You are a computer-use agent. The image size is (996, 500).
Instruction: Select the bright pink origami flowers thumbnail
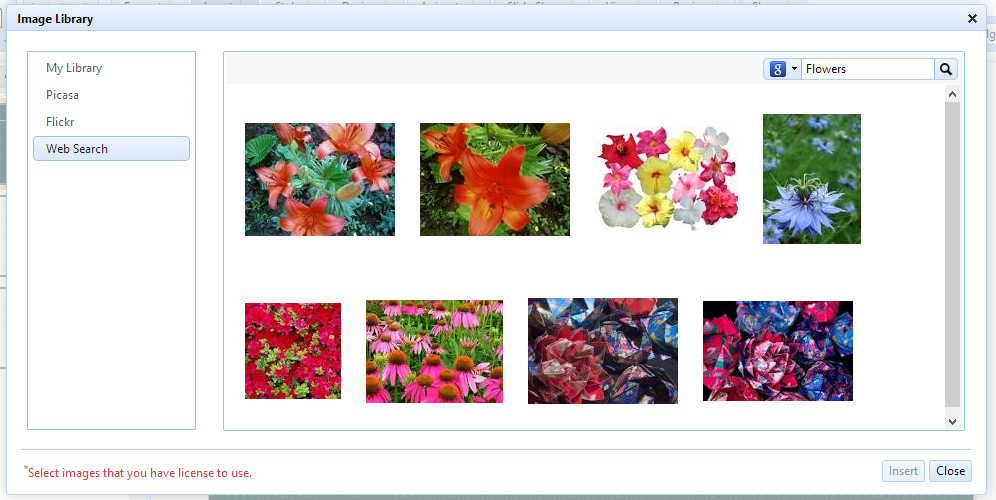pyautogui.click(x=777, y=351)
